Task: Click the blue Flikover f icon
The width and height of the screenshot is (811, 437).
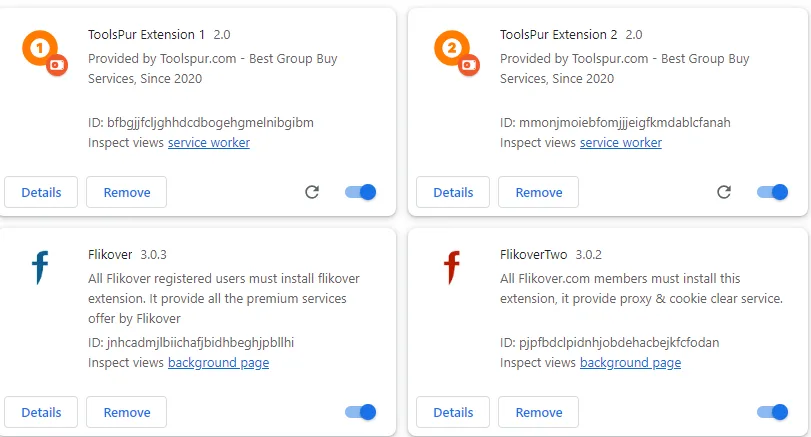Action: (x=40, y=267)
